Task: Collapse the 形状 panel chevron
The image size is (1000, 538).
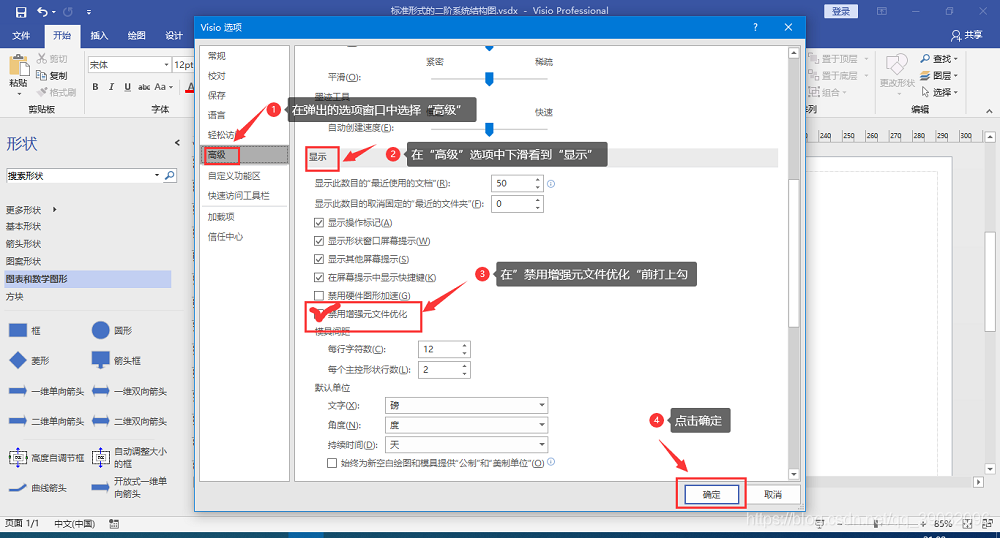Action: tap(177, 143)
